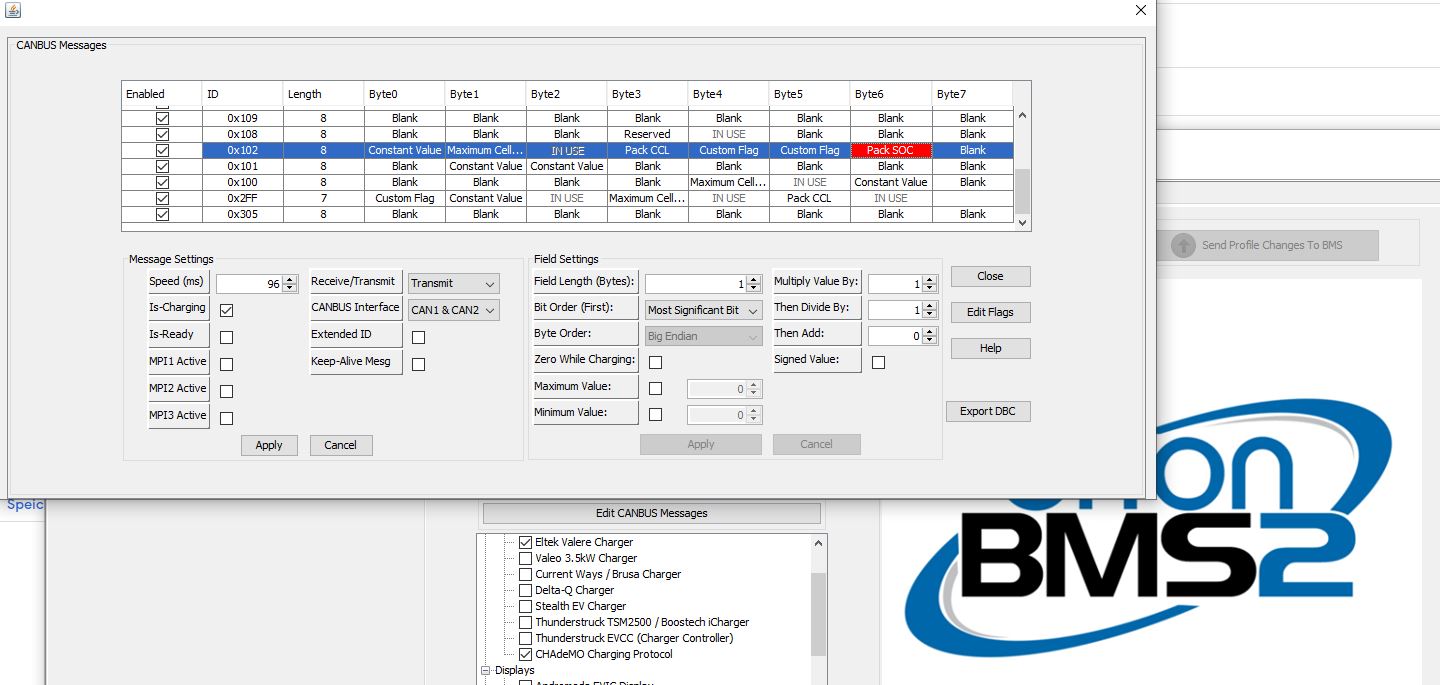Check the Delta-Q Charger option
This screenshot has width=1440, height=685.
tap(525, 590)
